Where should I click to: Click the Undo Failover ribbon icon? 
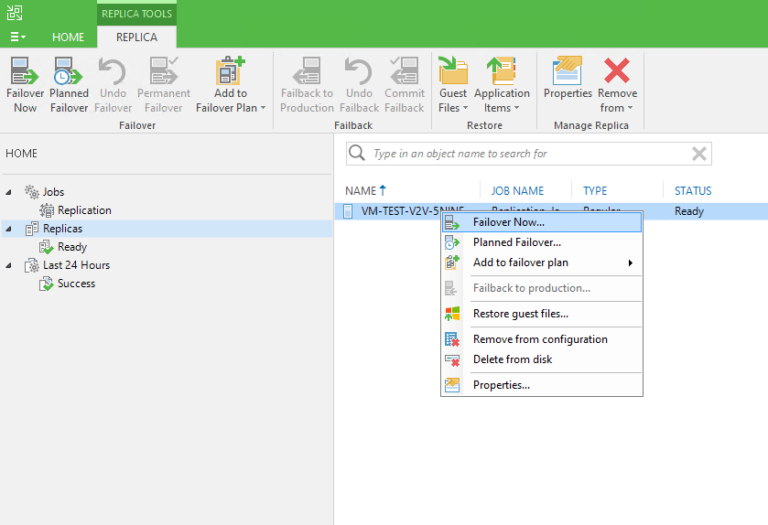[x=113, y=71]
